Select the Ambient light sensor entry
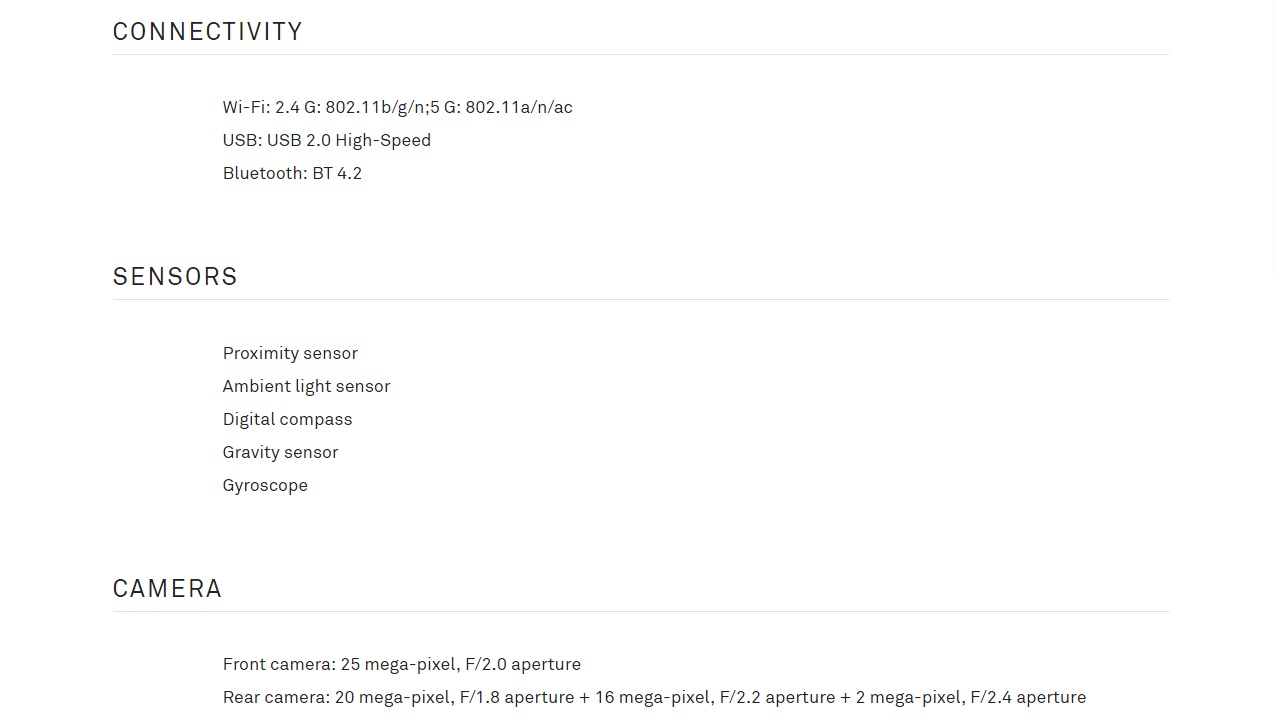Viewport: 1274px width, 723px height. click(306, 386)
